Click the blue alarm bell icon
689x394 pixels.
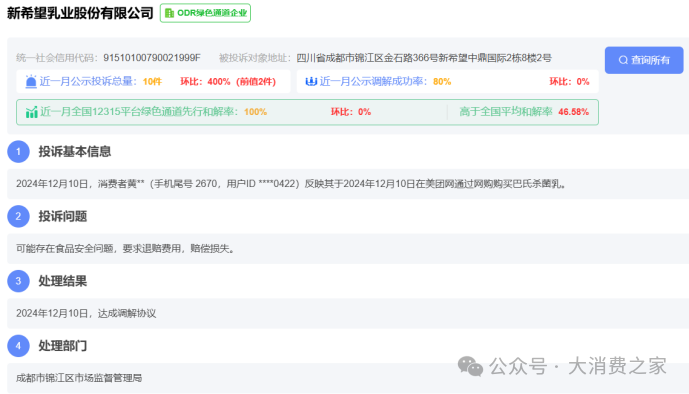pyautogui.click(x=31, y=82)
